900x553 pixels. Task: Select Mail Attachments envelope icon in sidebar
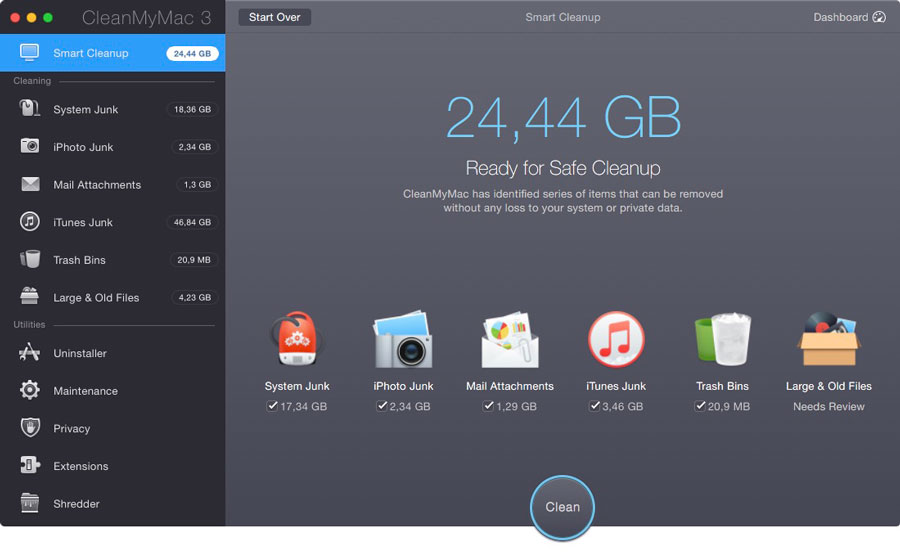(x=30, y=184)
